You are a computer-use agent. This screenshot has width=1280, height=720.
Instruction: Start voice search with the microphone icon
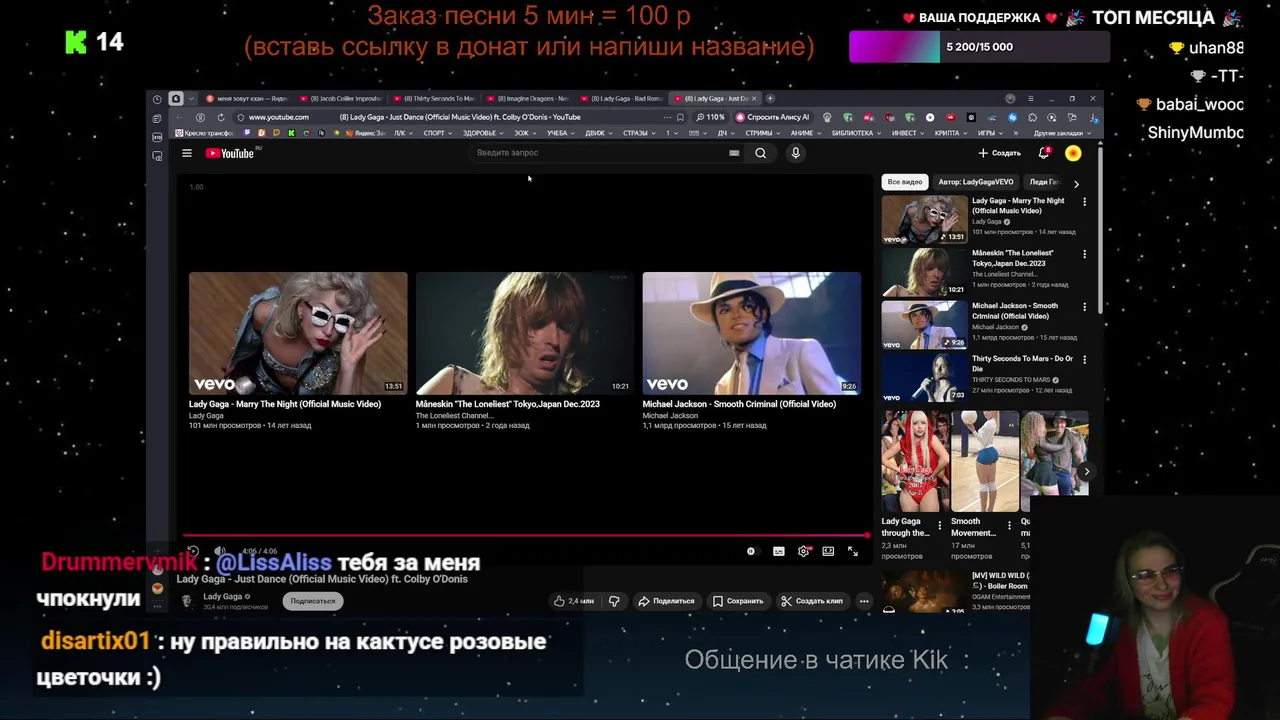pyautogui.click(x=795, y=153)
